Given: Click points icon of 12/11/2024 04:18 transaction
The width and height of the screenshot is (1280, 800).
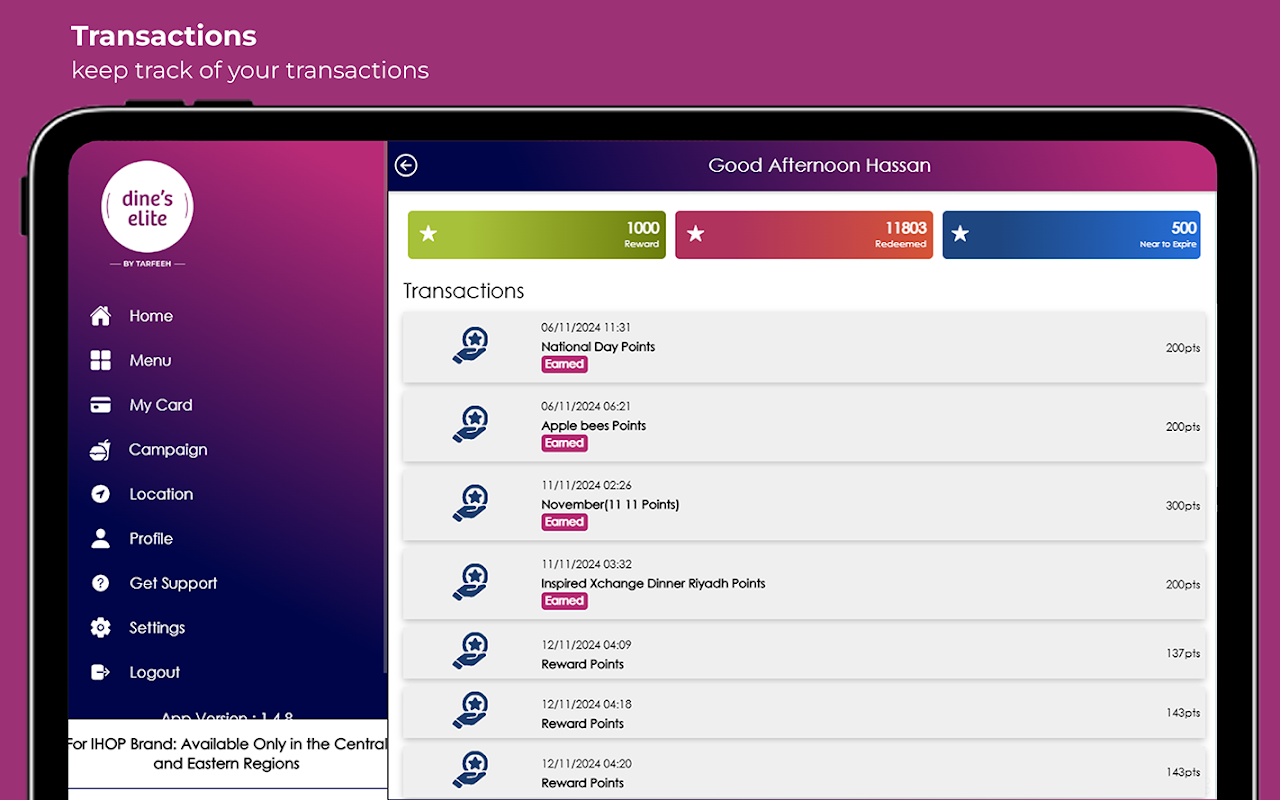Looking at the screenshot, I should pos(471,711).
